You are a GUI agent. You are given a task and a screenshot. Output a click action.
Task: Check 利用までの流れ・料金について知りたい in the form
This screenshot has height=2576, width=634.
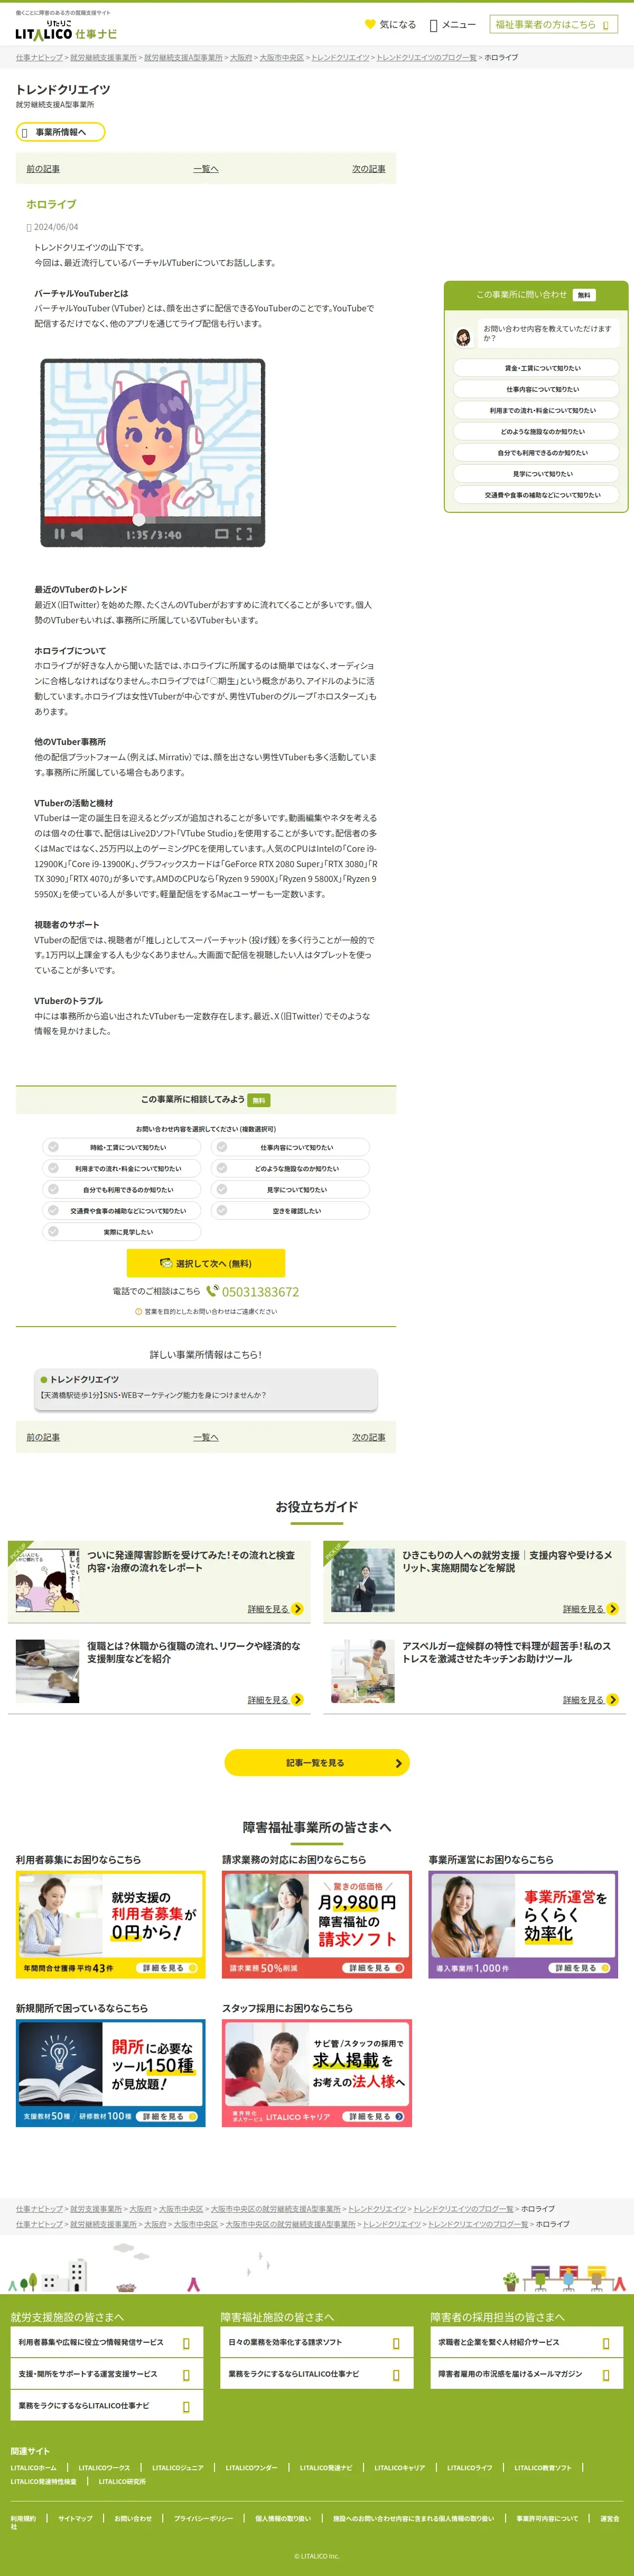point(121,1168)
